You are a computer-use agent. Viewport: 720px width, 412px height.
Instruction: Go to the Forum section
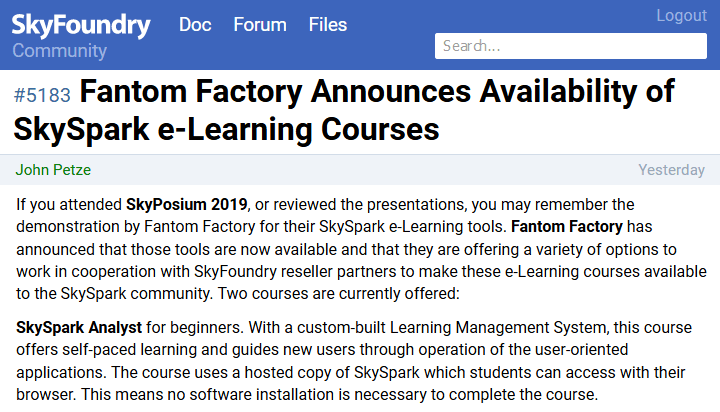pyautogui.click(x=260, y=25)
